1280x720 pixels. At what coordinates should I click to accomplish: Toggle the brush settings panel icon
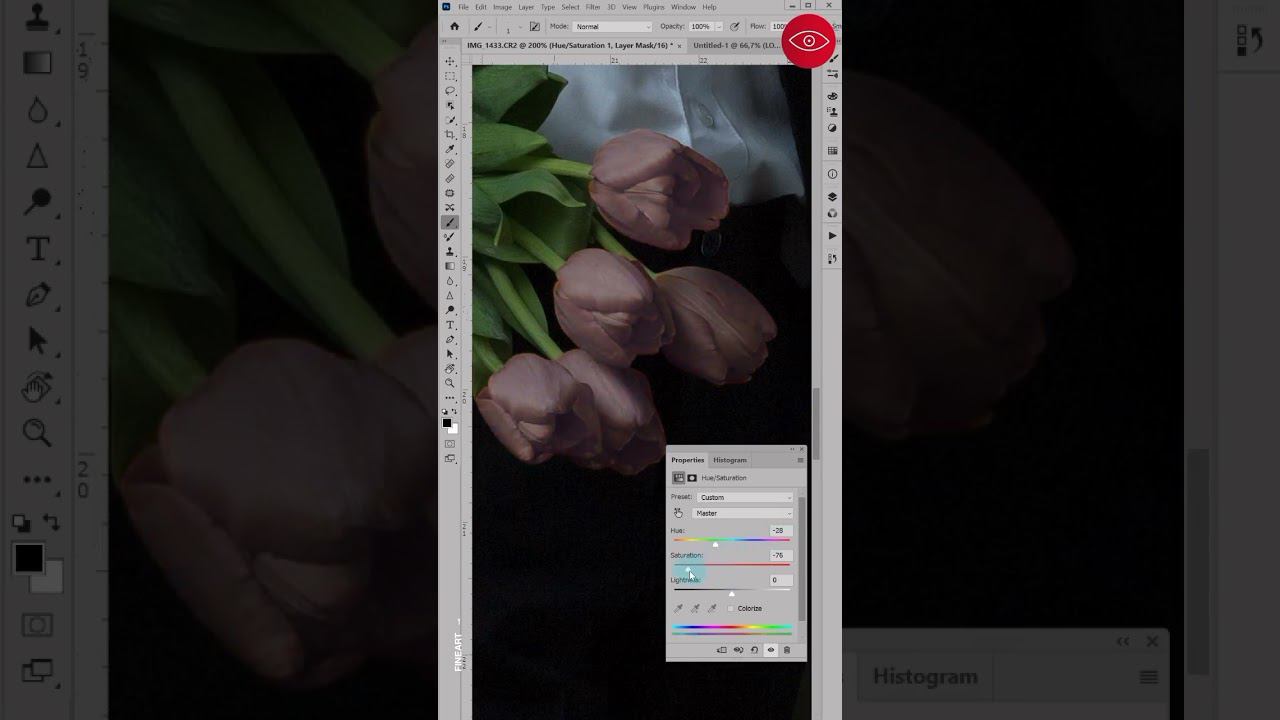pyautogui.click(x=535, y=27)
